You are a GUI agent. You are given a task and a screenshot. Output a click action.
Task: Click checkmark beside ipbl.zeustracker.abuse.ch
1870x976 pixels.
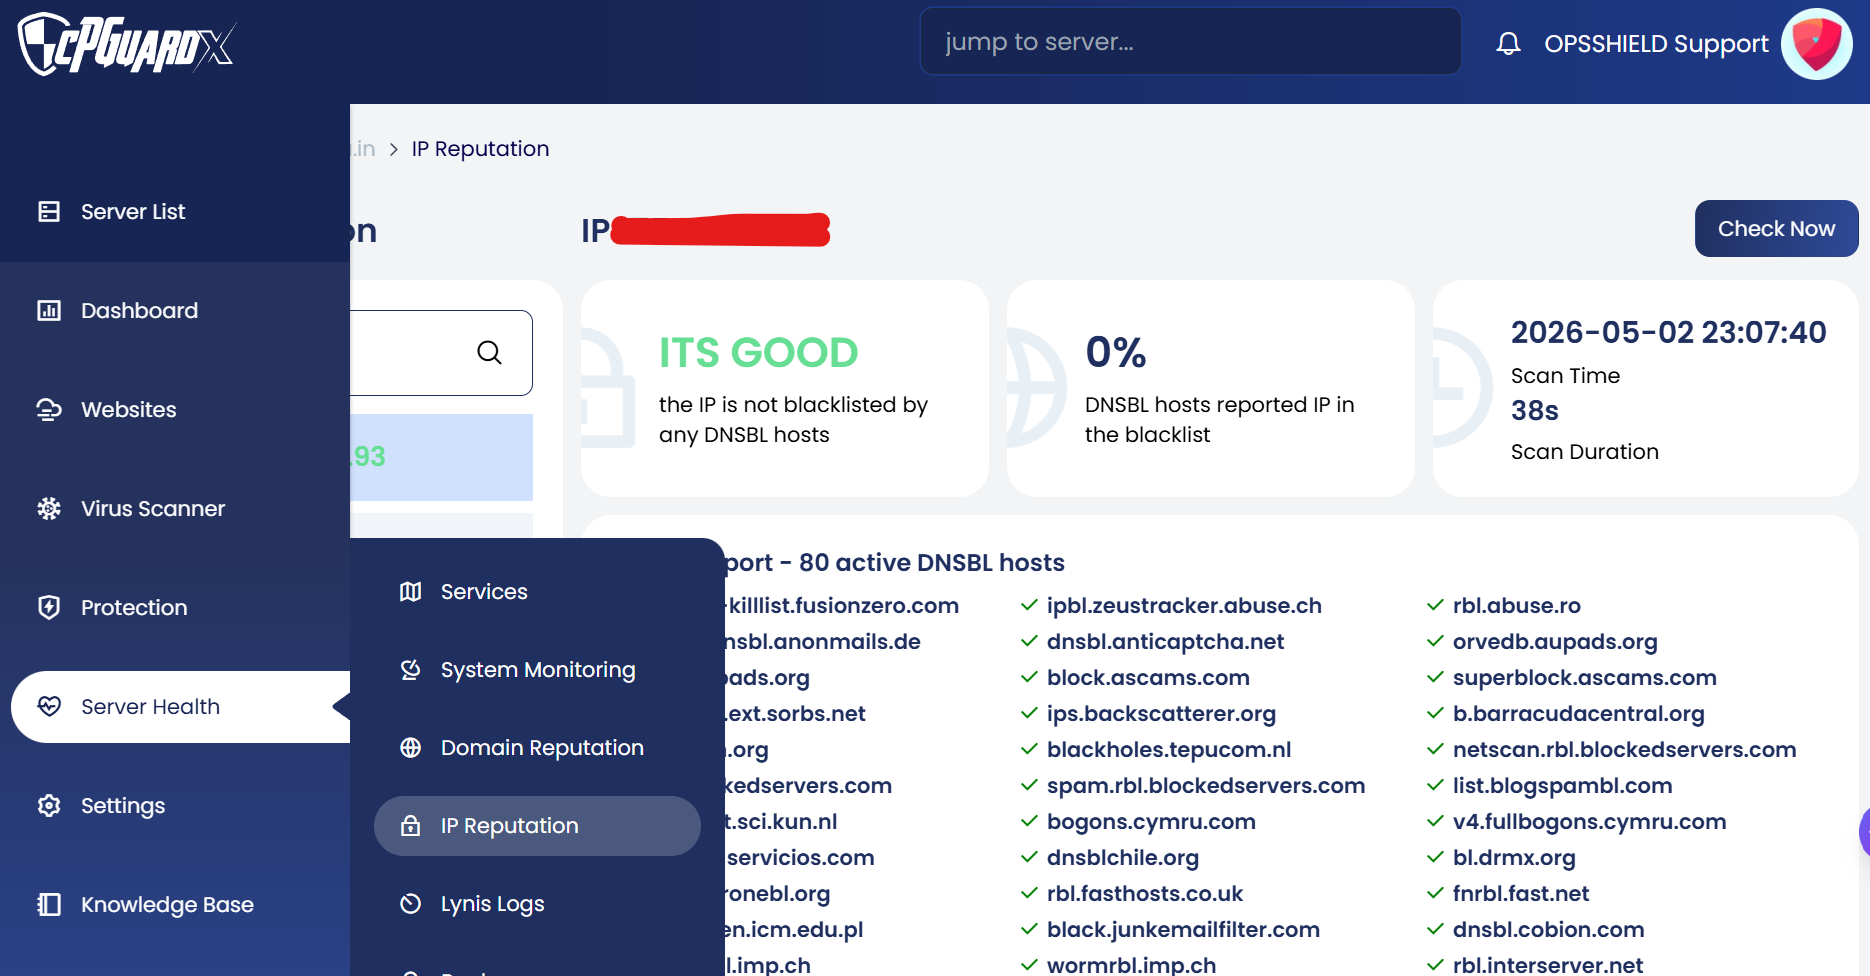point(1029,605)
